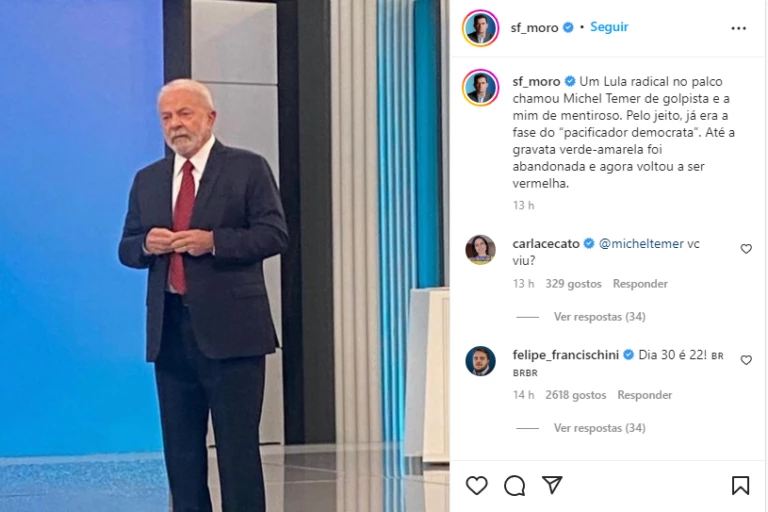View the 2618 gostos likes list
The width and height of the screenshot is (768, 512).
click(x=576, y=395)
